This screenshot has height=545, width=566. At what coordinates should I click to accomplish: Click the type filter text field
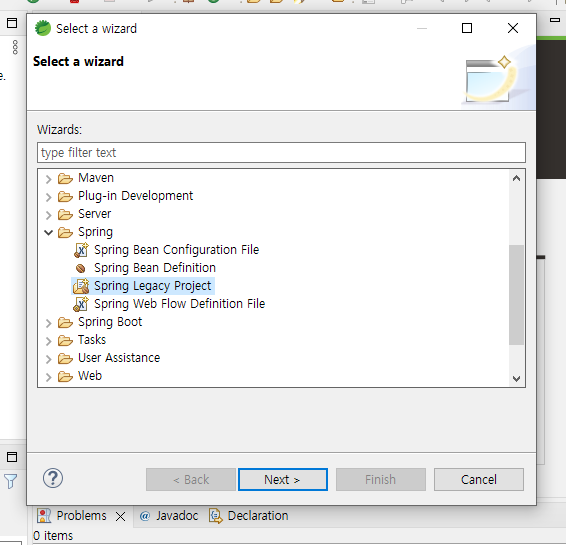tap(281, 153)
